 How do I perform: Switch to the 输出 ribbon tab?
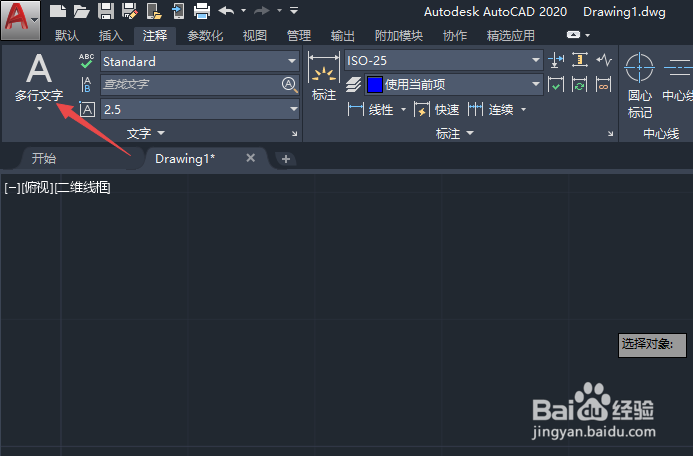(343, 35)
